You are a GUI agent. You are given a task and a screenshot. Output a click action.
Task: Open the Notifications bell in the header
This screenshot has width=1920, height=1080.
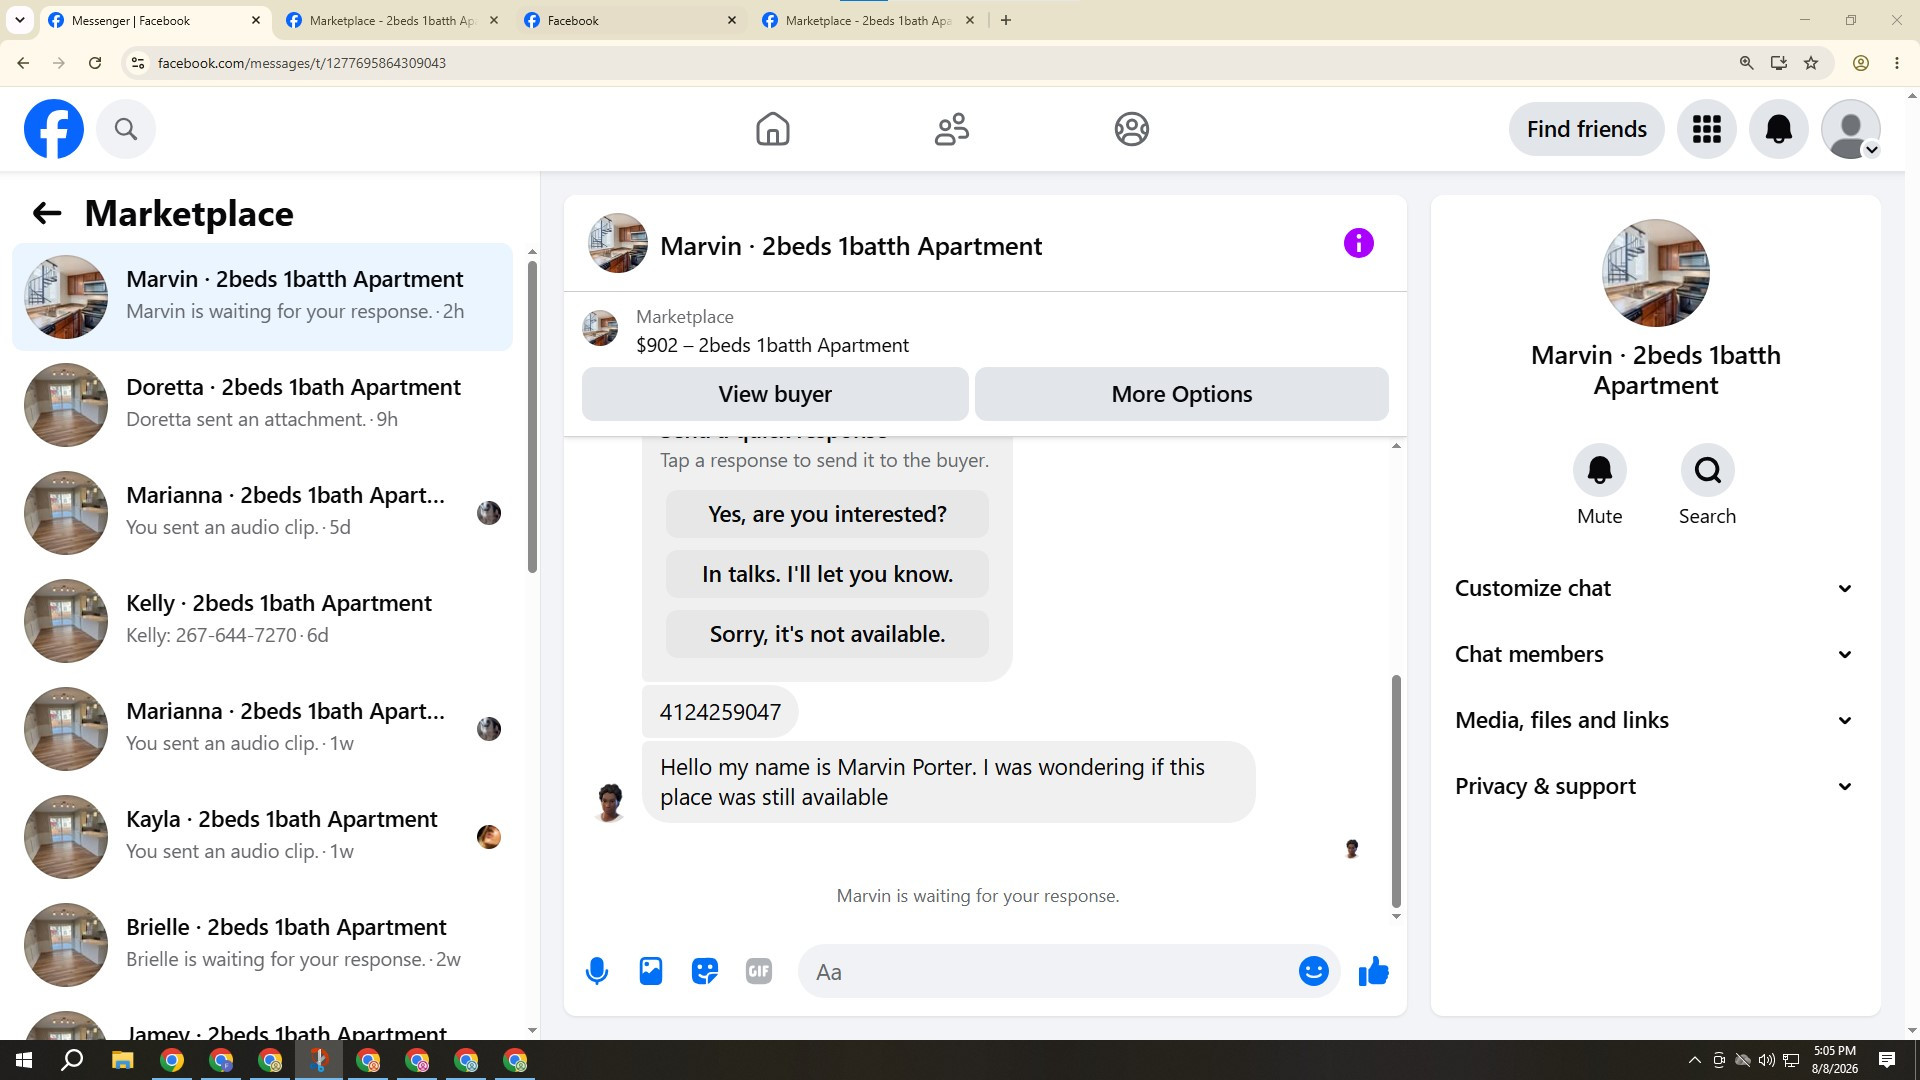1778,129
